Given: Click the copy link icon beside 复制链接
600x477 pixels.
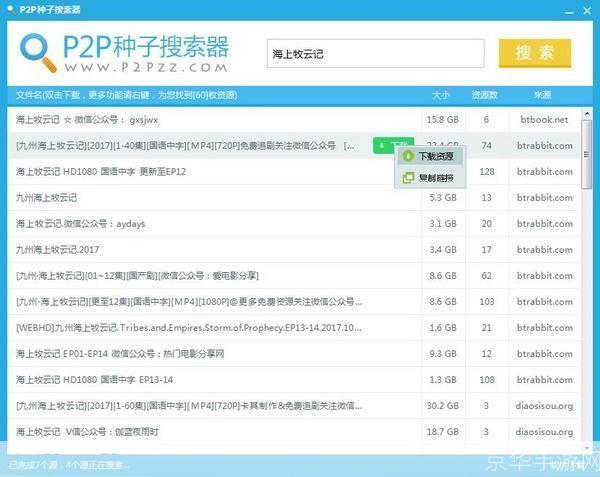Looking at the screenshot, I should (408, 177).
